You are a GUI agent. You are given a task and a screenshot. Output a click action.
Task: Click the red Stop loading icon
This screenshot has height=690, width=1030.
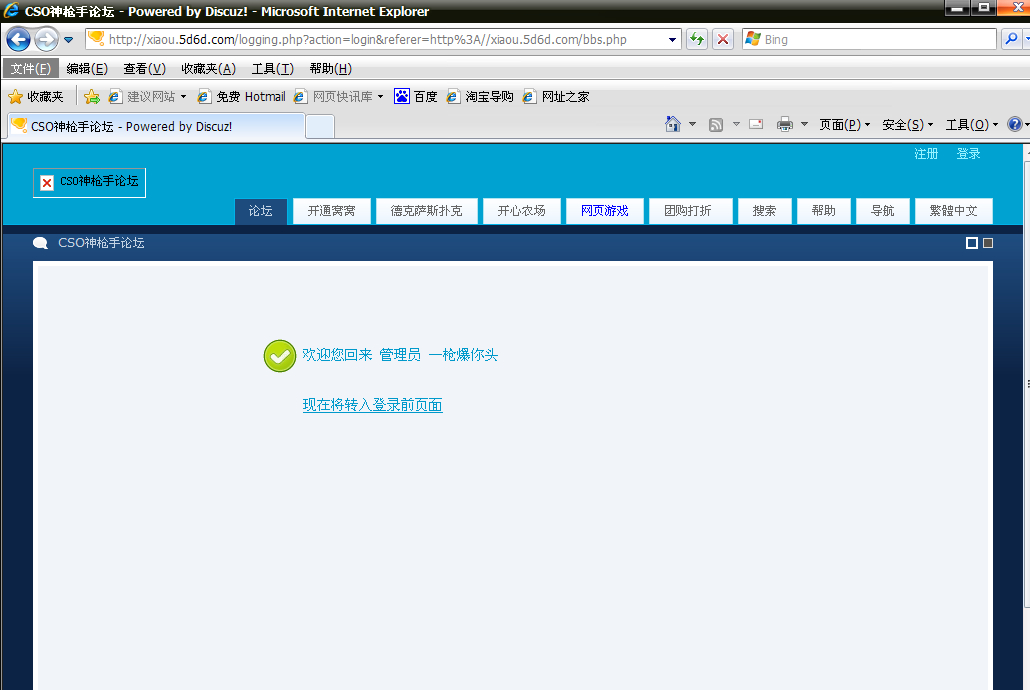pyautogui.click(x=723, y=39)
